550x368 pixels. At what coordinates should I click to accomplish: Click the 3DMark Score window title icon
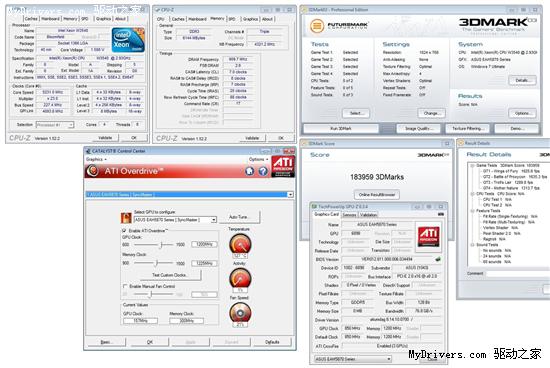point(304,143)
